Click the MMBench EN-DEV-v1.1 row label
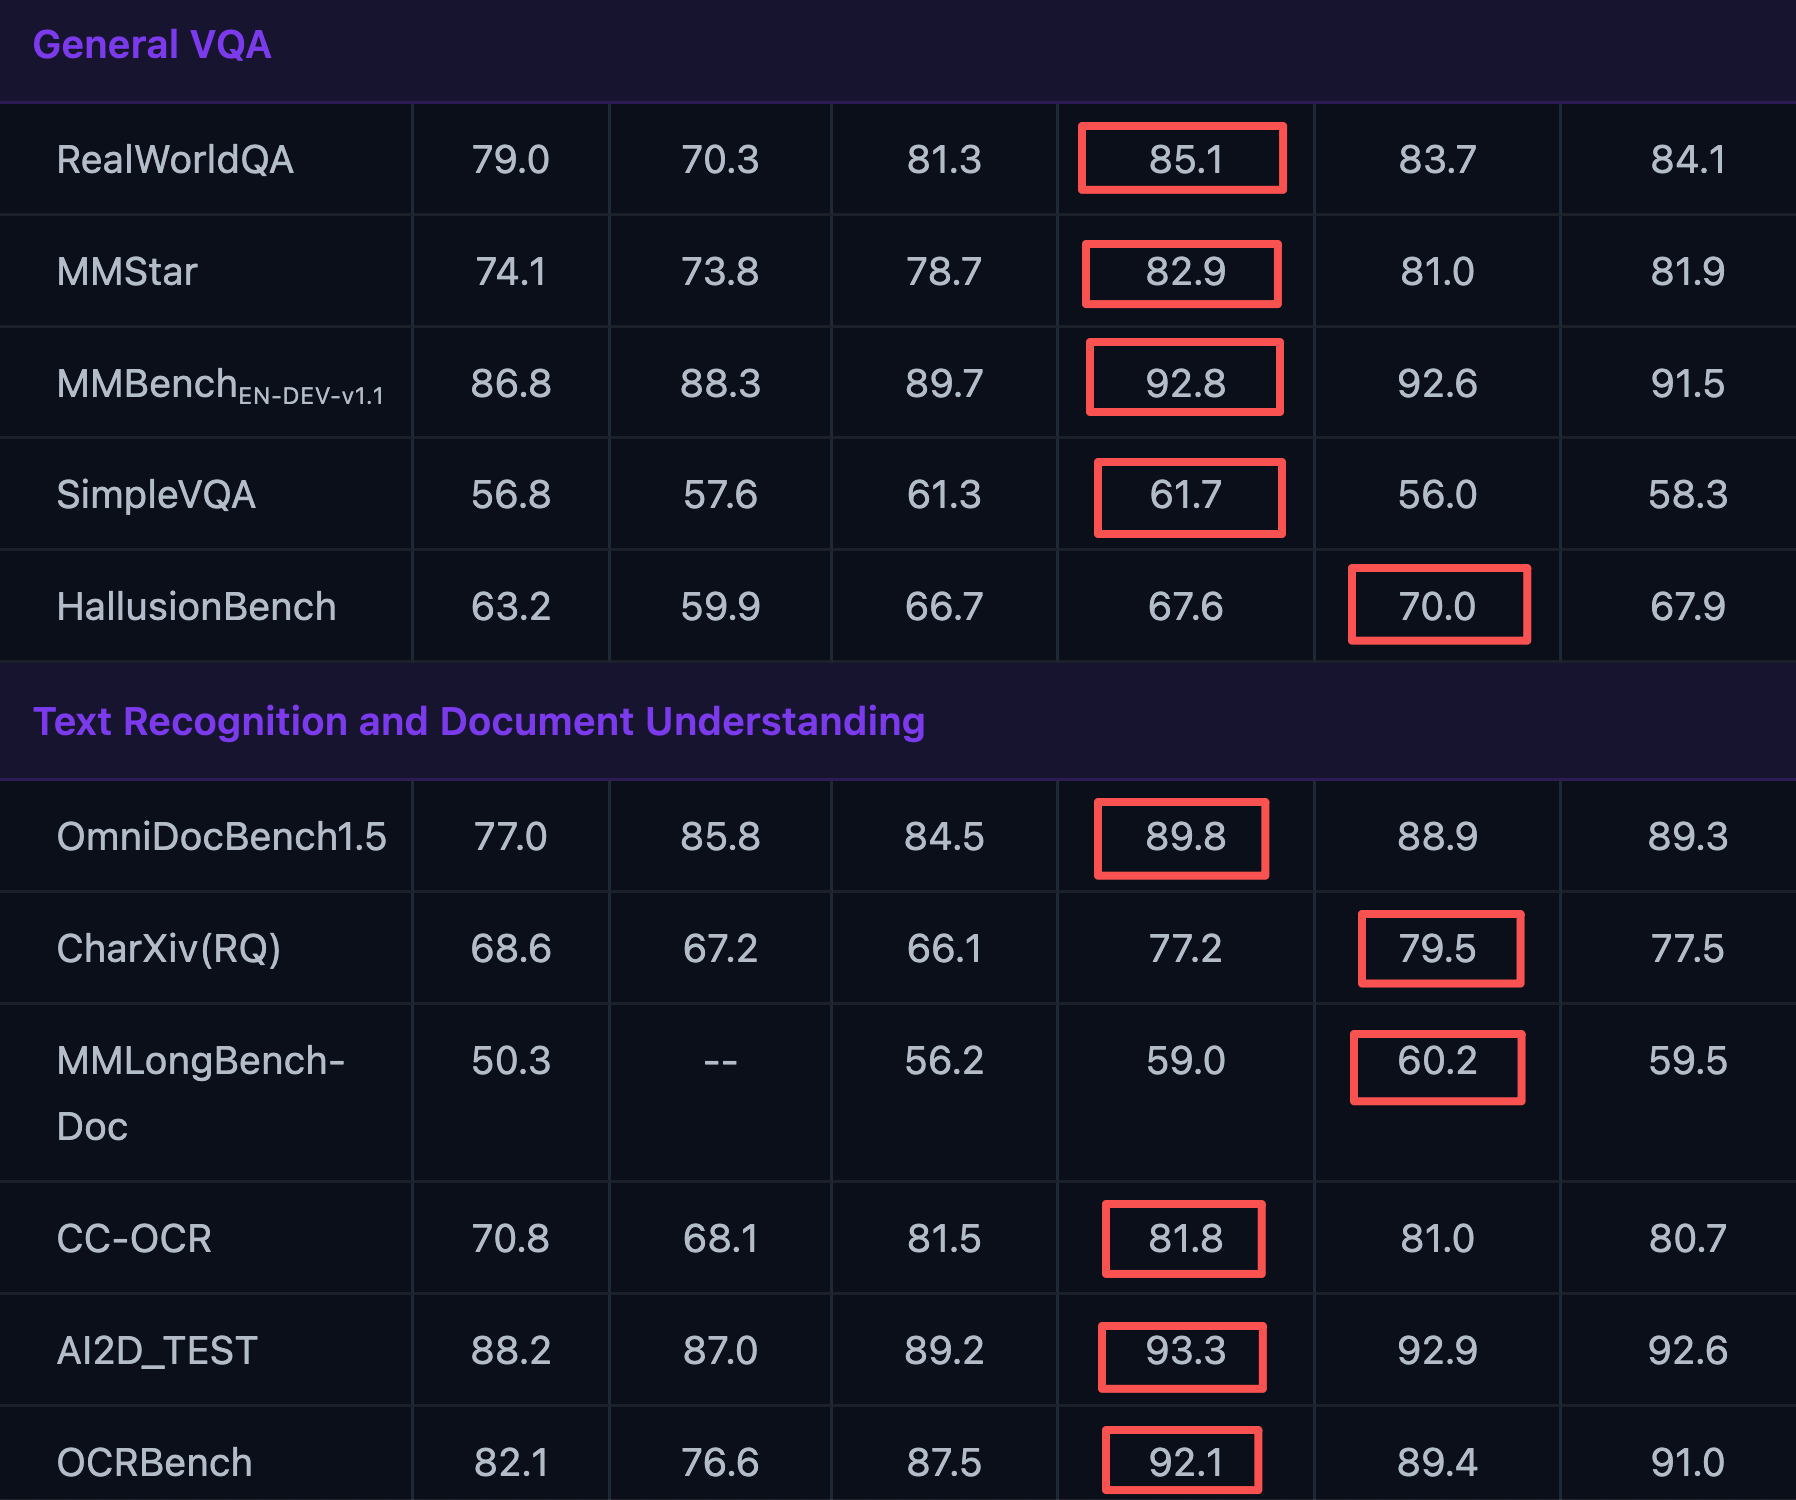This screenshot has width=1796, height=1500. point(220,385)
